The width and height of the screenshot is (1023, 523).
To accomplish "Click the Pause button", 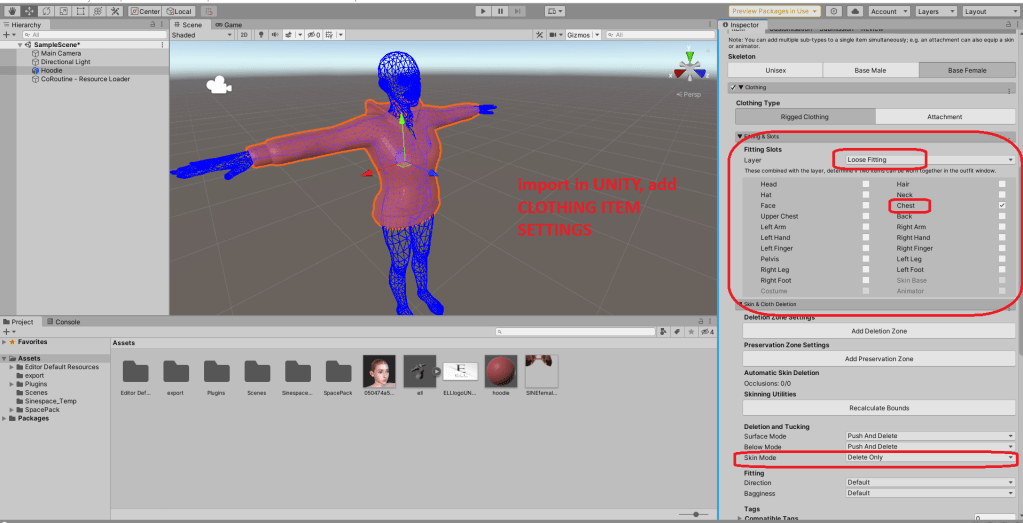I will coord(500,11).
